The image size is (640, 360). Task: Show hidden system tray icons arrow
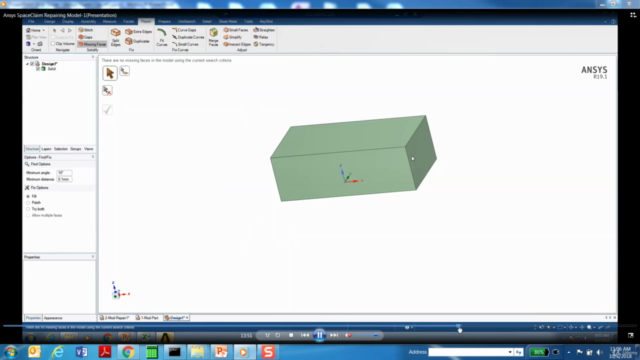tap(569, 352)
